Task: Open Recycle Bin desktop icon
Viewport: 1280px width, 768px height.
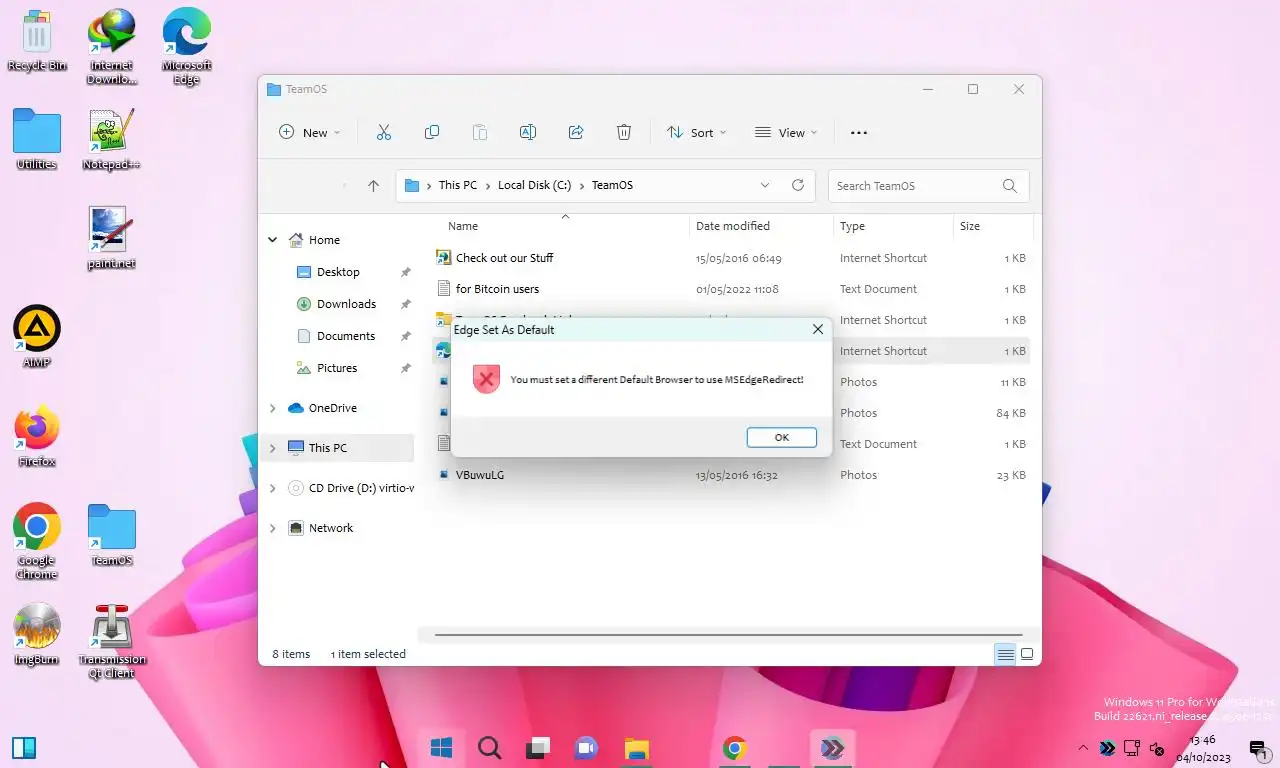Action: (37, 40)
